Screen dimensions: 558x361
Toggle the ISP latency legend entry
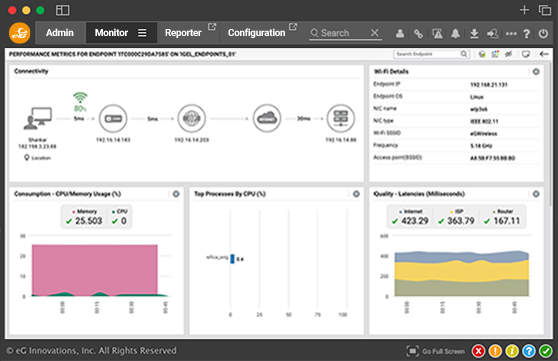click(x=457, y=211)
